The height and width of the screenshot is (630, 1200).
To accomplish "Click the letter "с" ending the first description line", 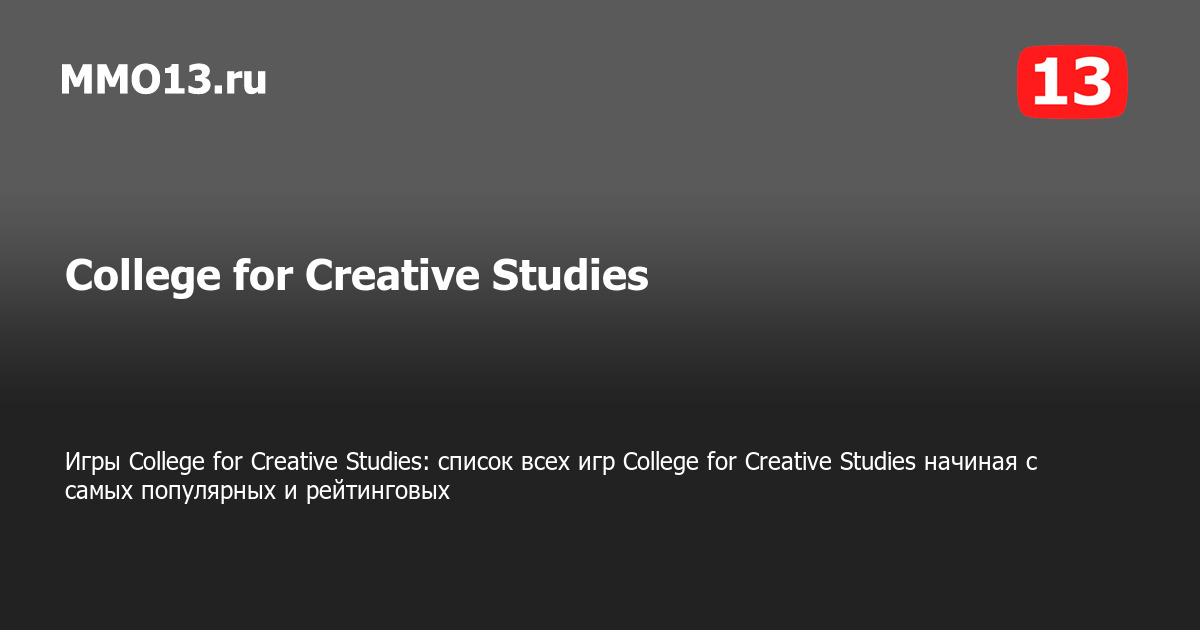I will tap(1032, 463).
